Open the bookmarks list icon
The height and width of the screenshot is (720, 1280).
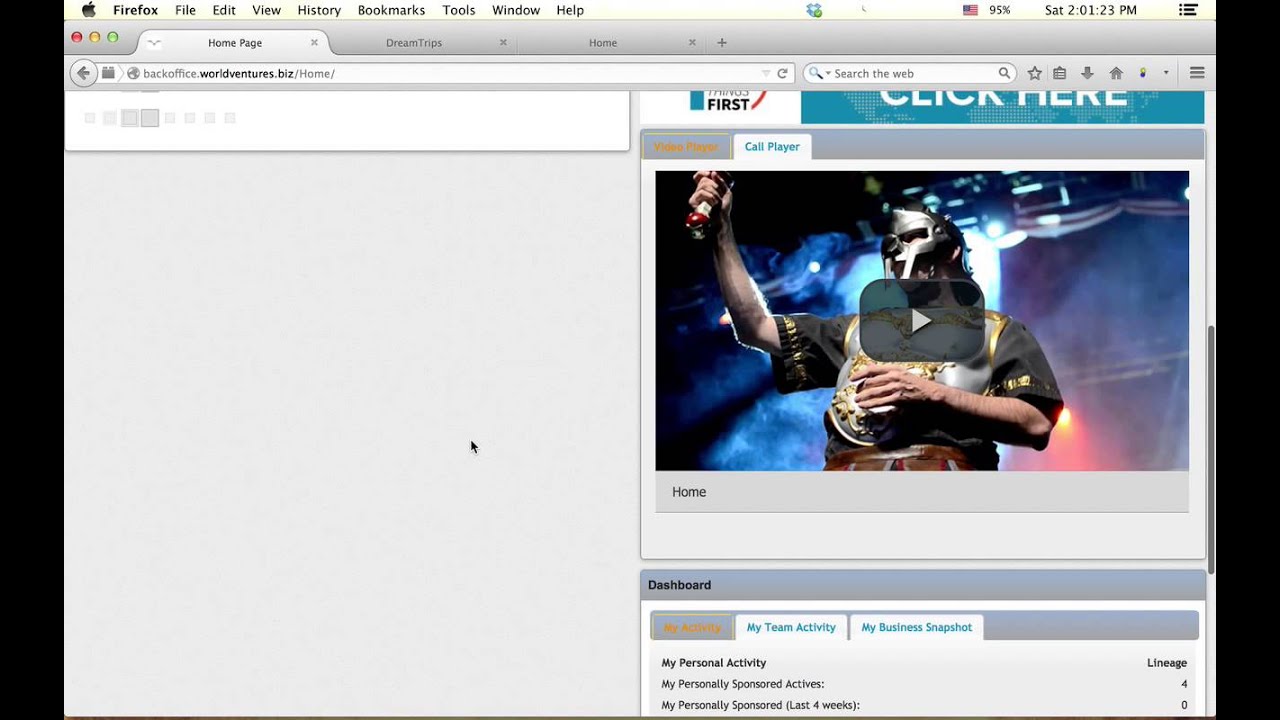pos(1060,73)
